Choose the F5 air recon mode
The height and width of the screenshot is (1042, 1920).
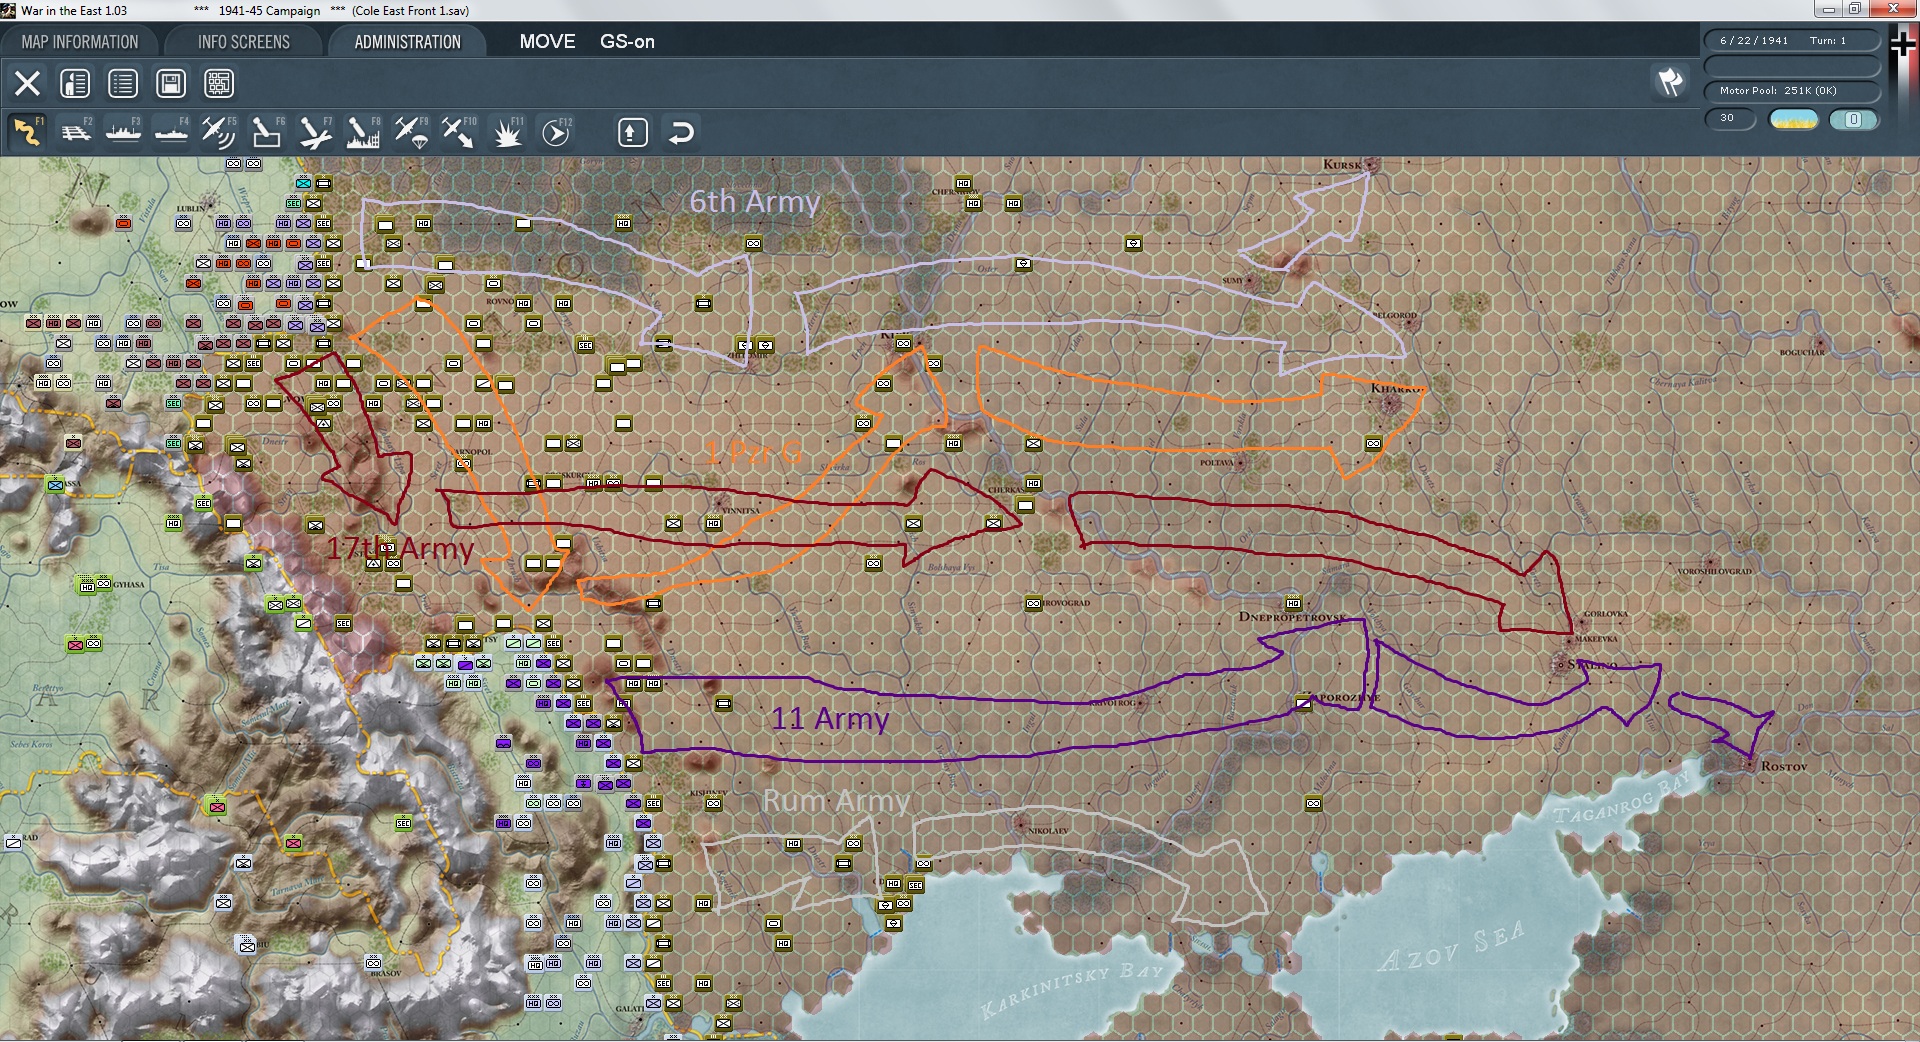click(219, 132)
